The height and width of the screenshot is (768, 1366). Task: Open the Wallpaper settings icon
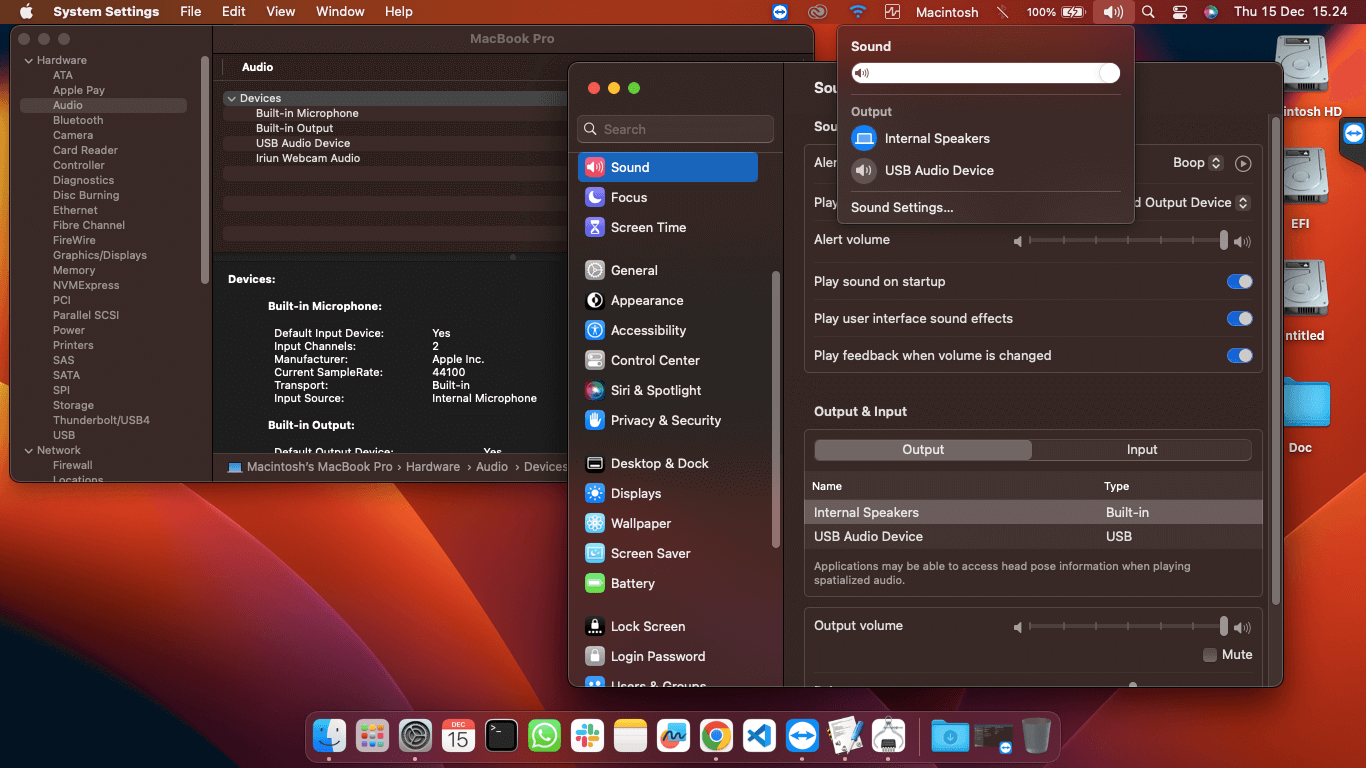pos(595,523)
